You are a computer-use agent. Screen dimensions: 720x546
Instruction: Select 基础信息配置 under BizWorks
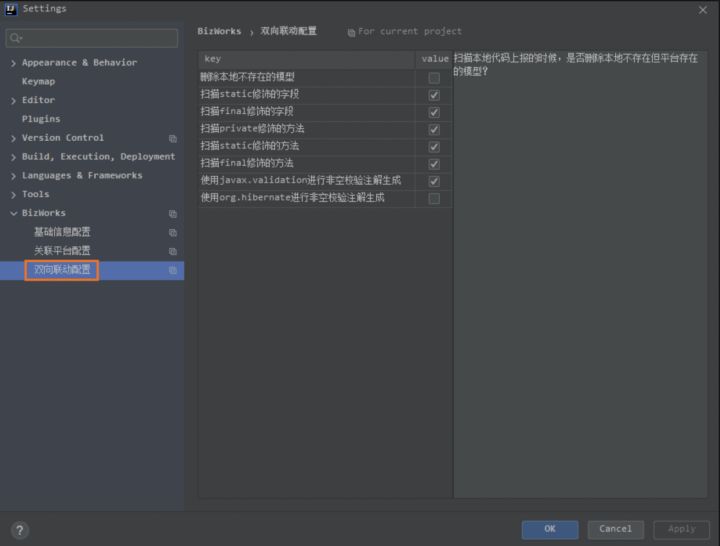click(x=62, y=232)
